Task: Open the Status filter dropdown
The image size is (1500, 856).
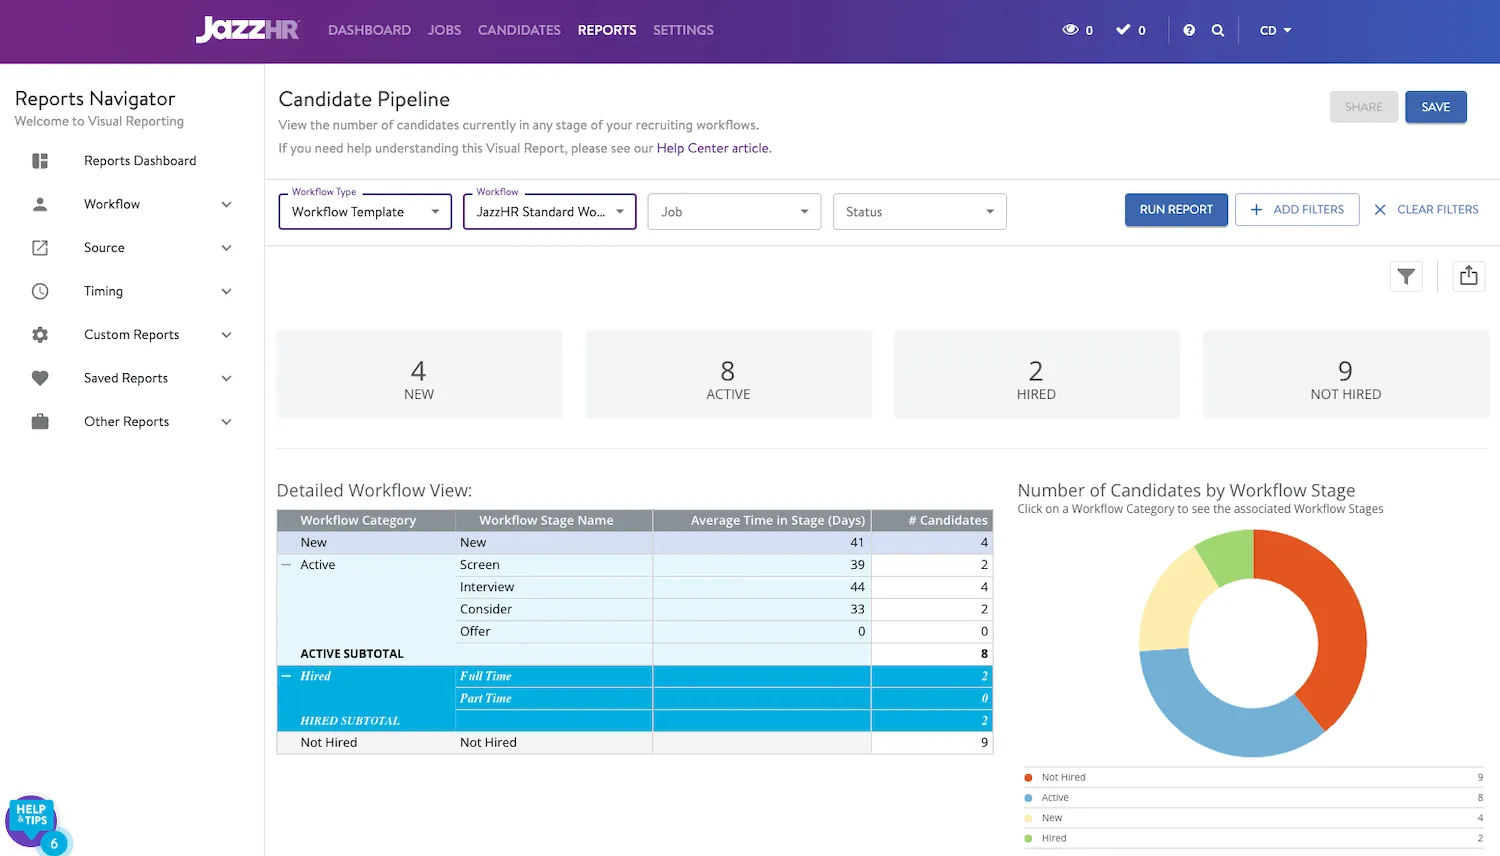Action: tap(919, 212)
